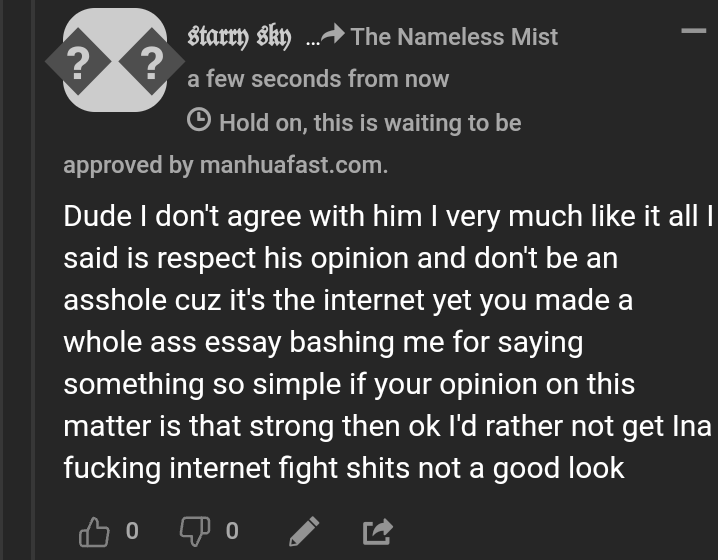Select 'Hold on, this is waiting' notice

[x=370, y=123]
